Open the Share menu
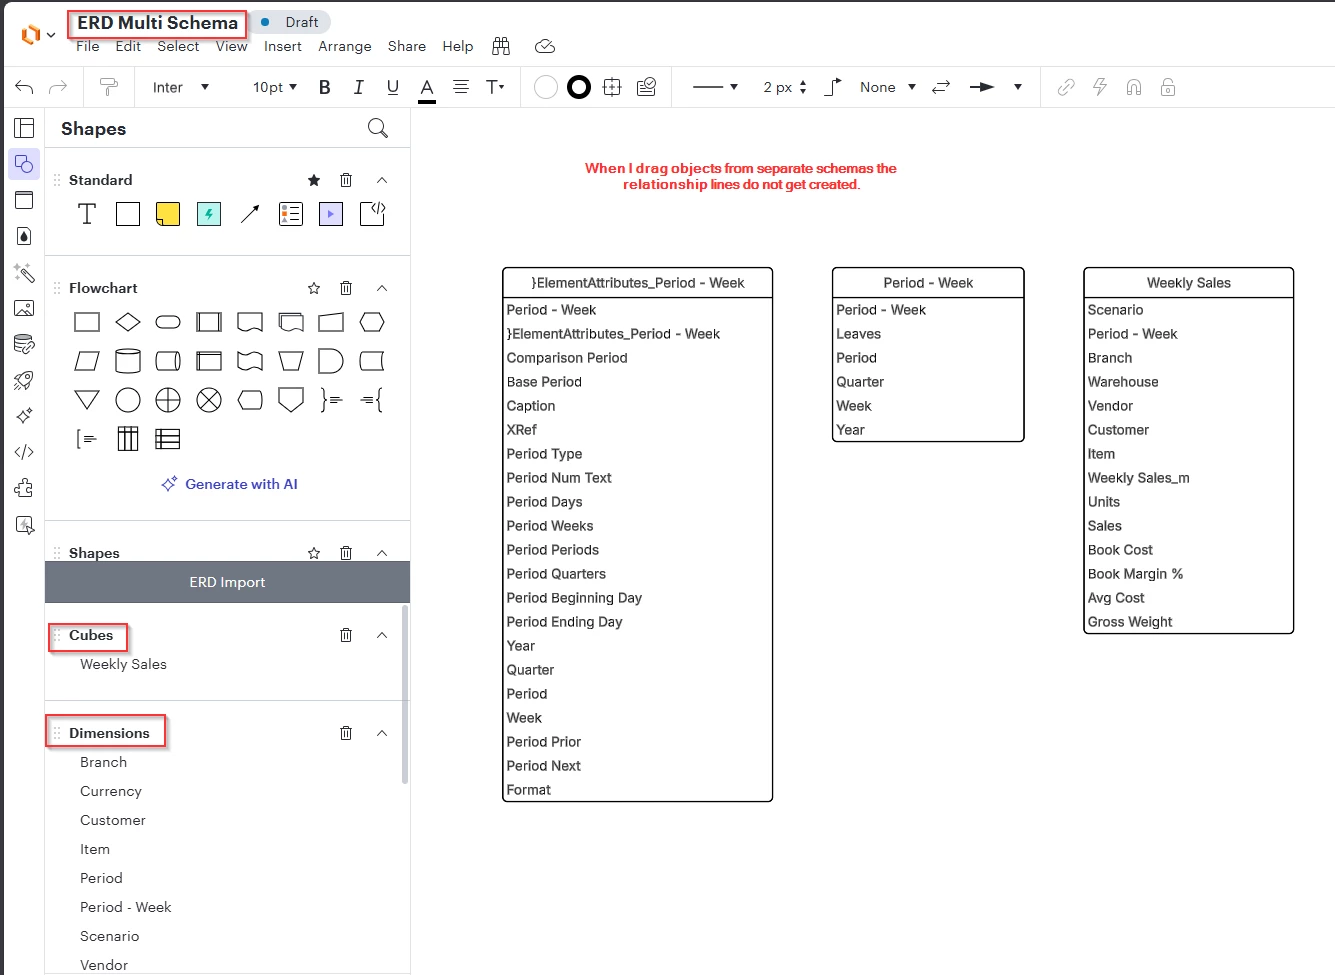 [407, 46]
